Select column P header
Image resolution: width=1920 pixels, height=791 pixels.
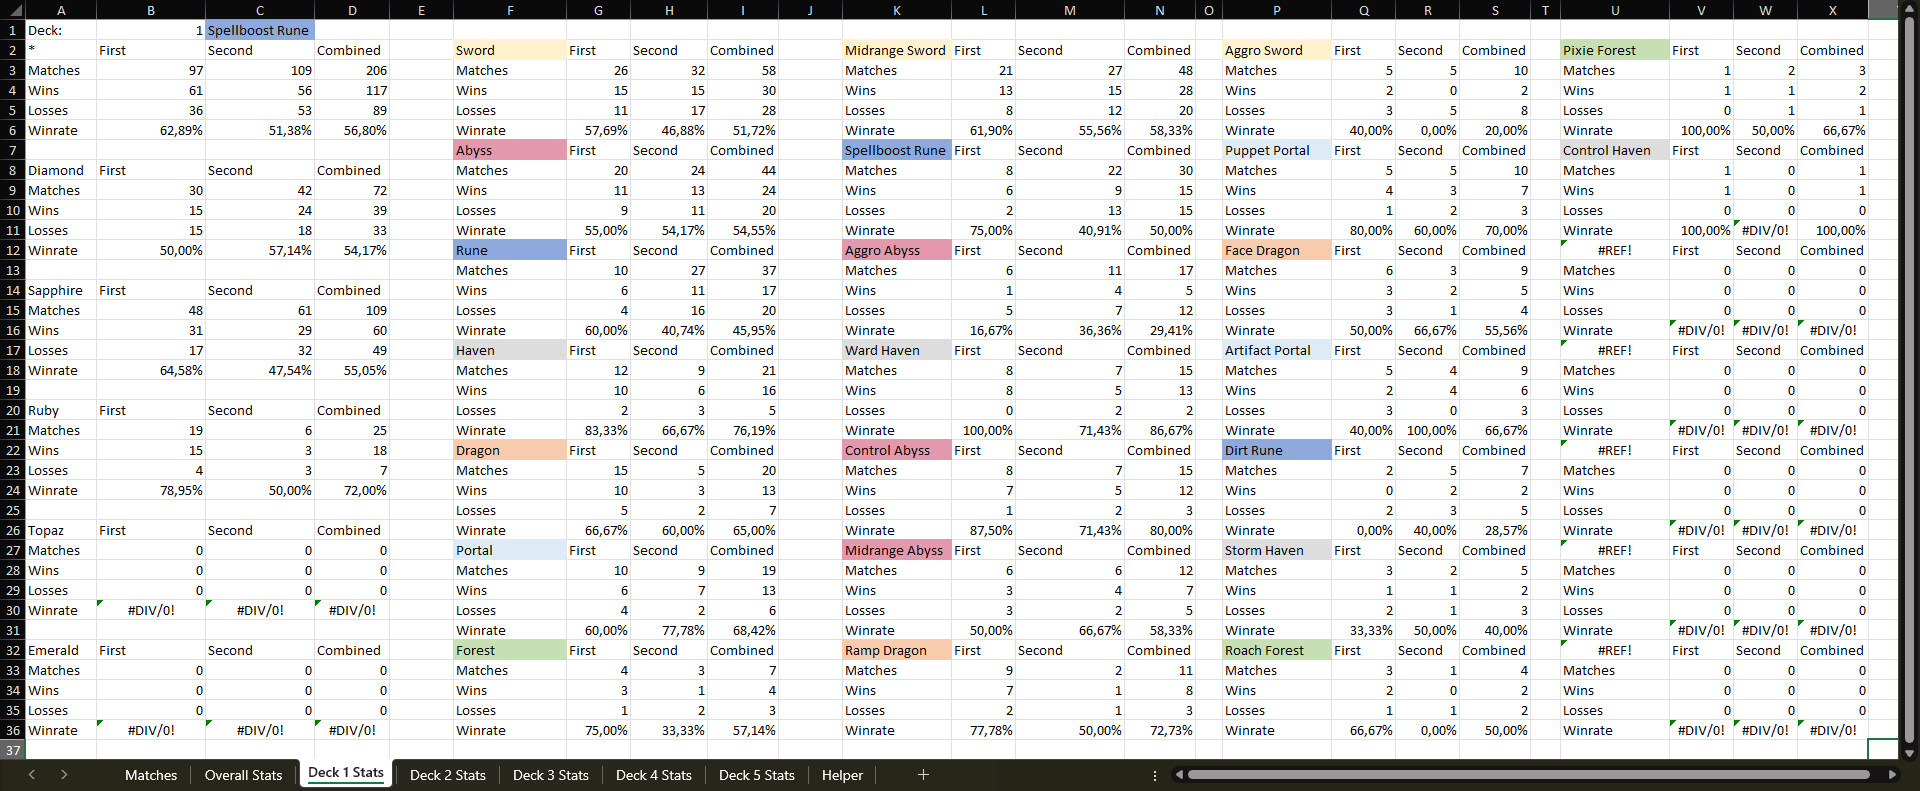point(1277,10)
